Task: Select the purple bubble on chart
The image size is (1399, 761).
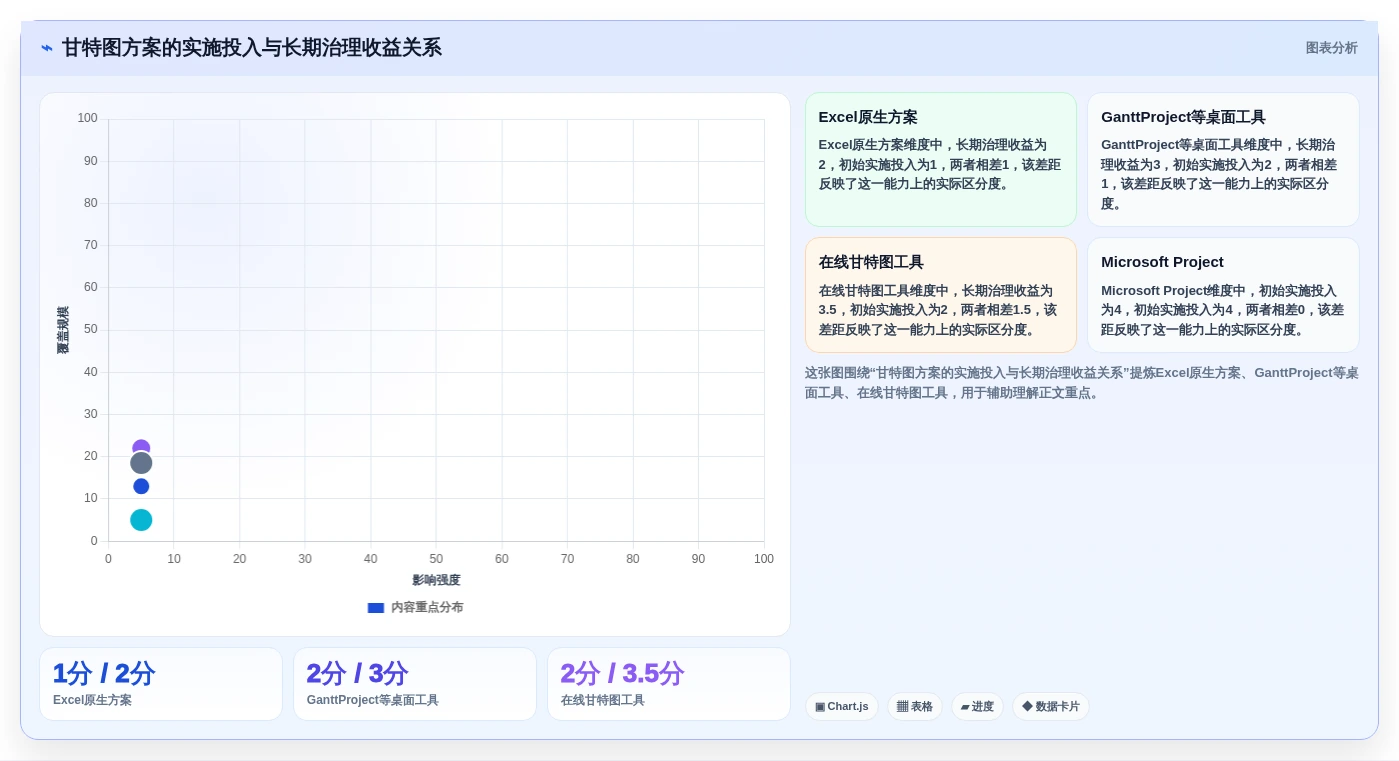Action: [141, 447]
